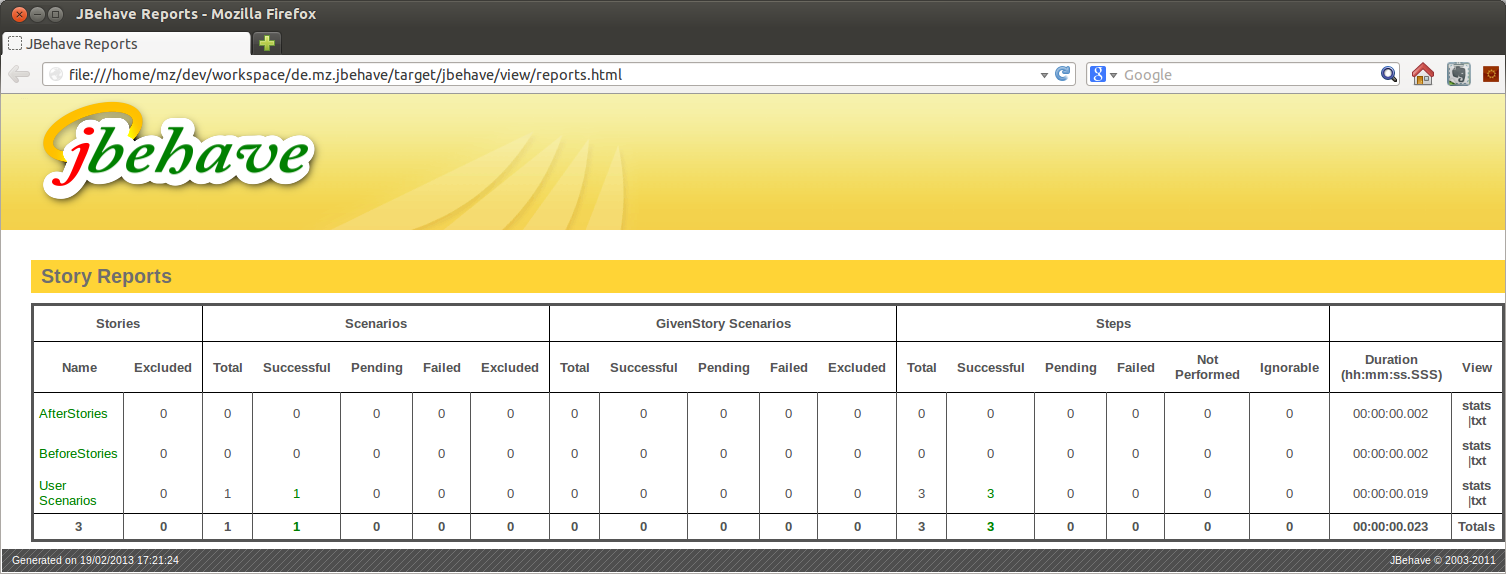This screenshot has width=1506, height=574.
Task: Click the window title JBehave Reports - Mozilla Firefox
Action: coord(195,14)
